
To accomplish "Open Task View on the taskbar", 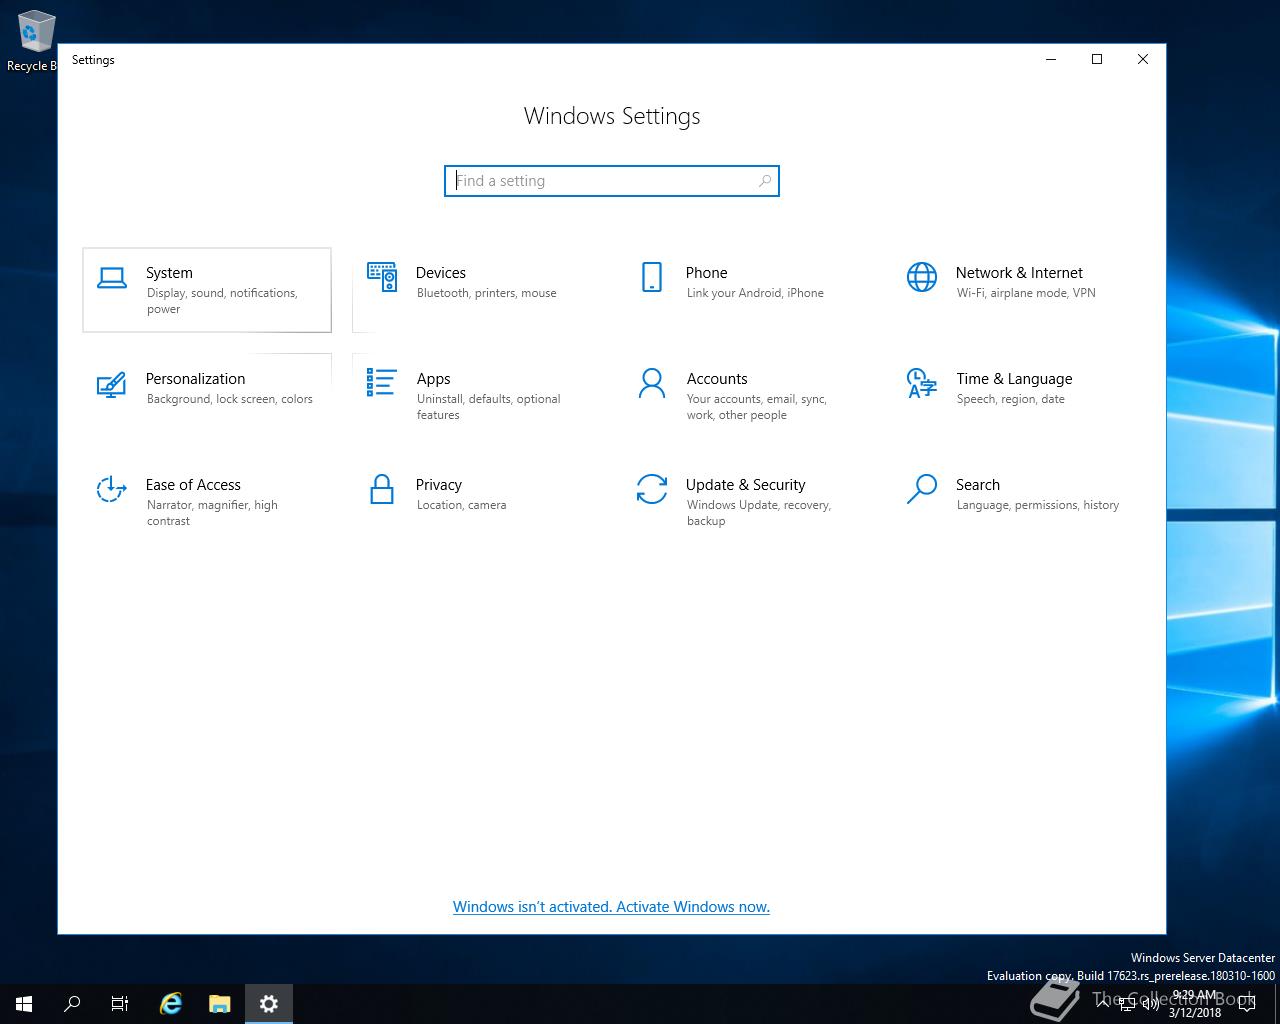I will (120, 1004).
